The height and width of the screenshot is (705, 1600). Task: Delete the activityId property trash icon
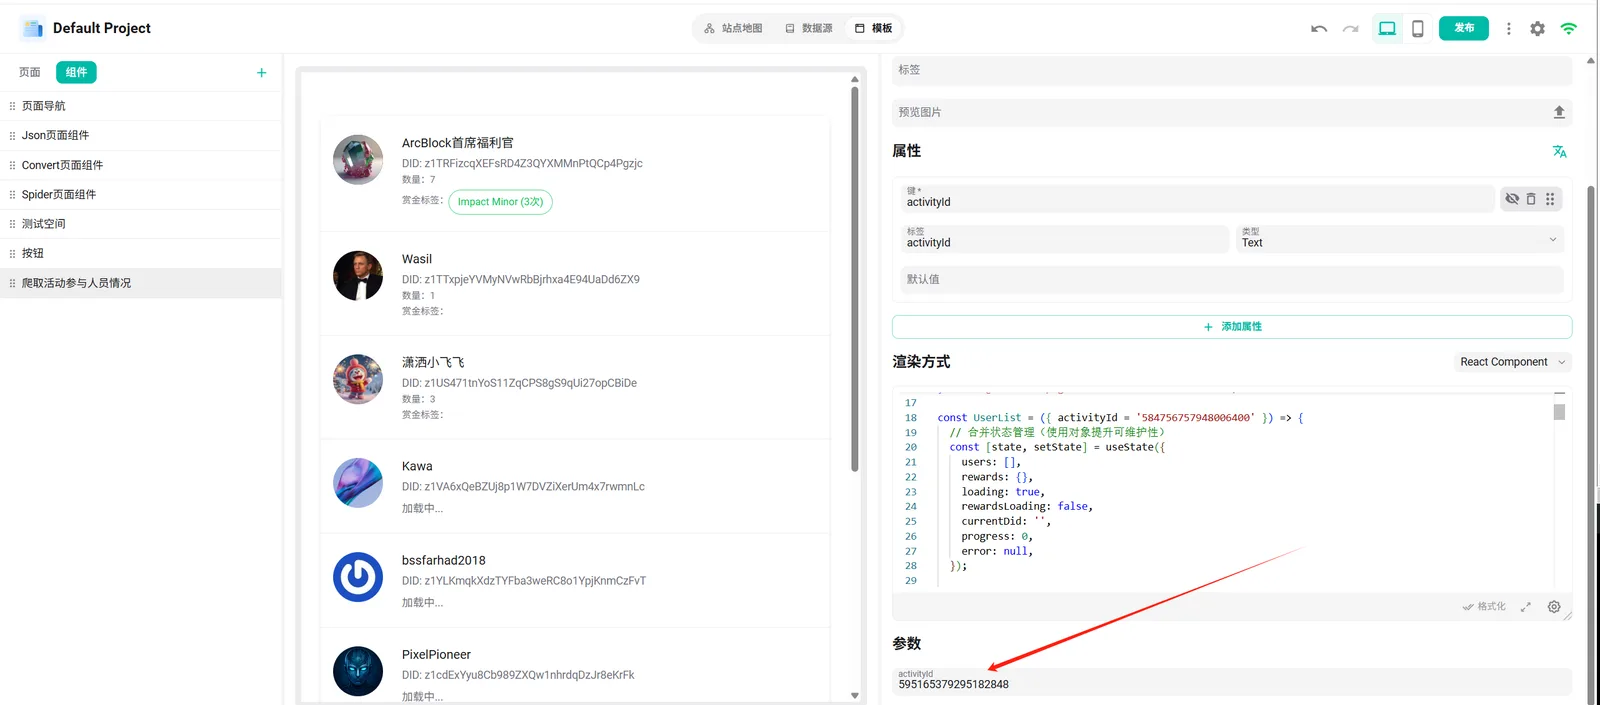(x=1531, y=199)
